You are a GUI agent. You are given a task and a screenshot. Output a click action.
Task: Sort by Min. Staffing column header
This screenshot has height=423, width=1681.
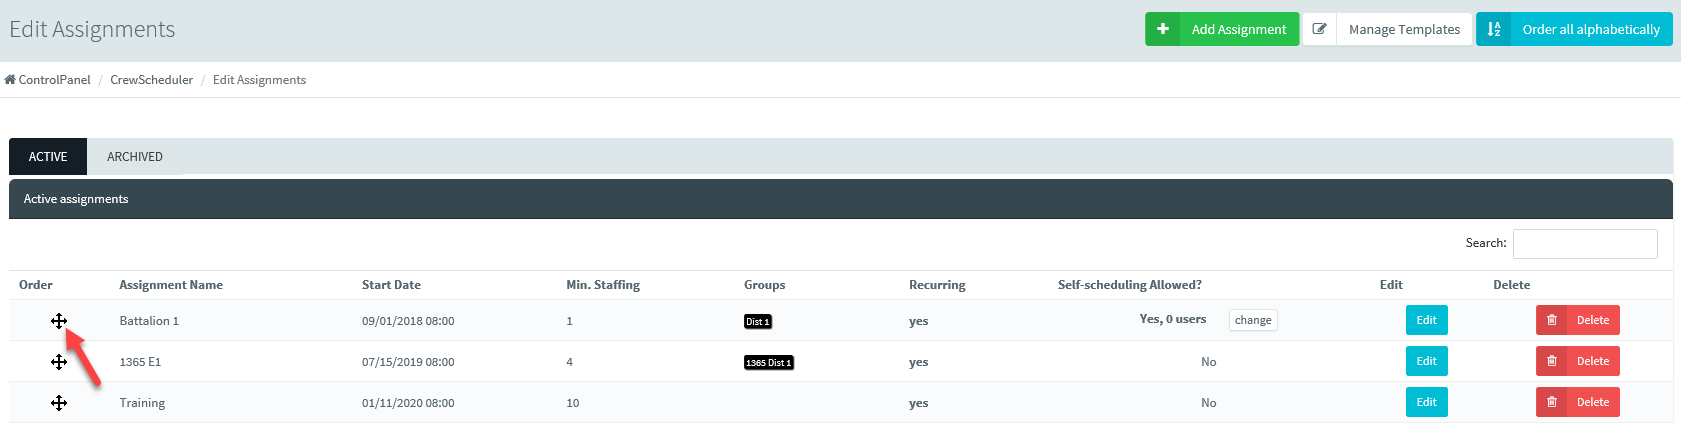[x=603, y=285]
